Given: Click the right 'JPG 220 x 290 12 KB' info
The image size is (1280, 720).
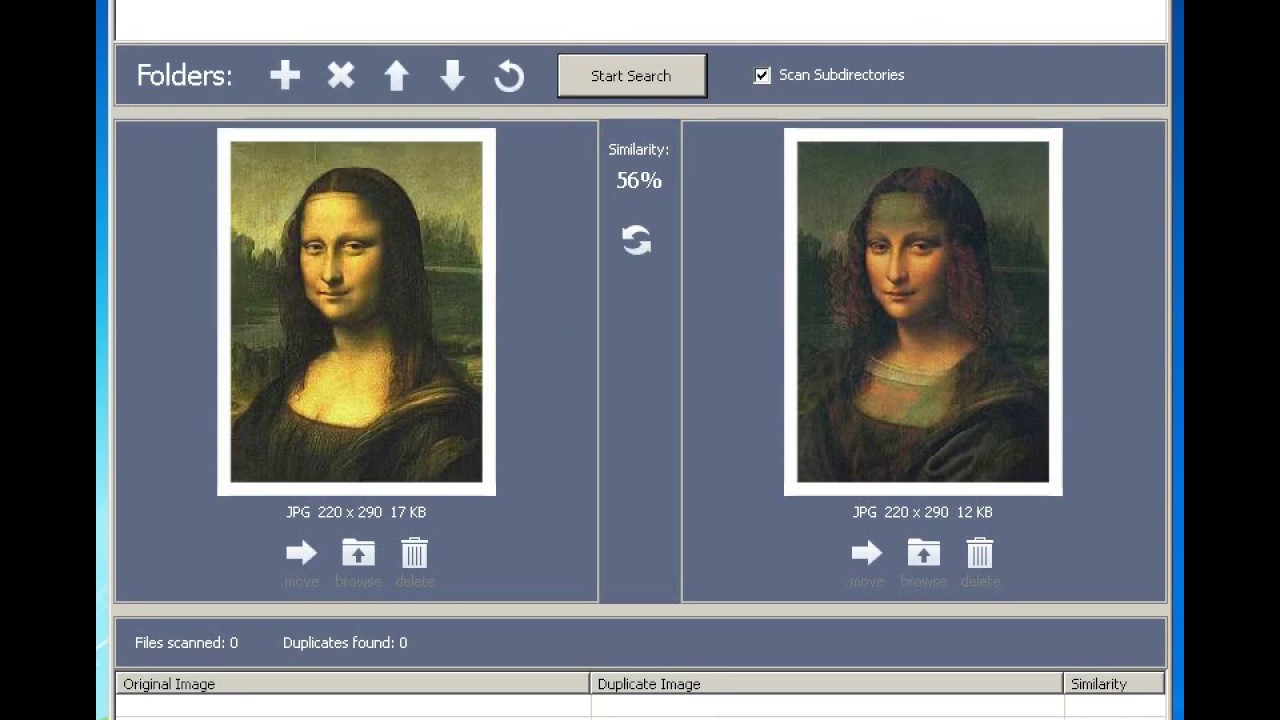Looking at the screenshot, I should point(923,512).
